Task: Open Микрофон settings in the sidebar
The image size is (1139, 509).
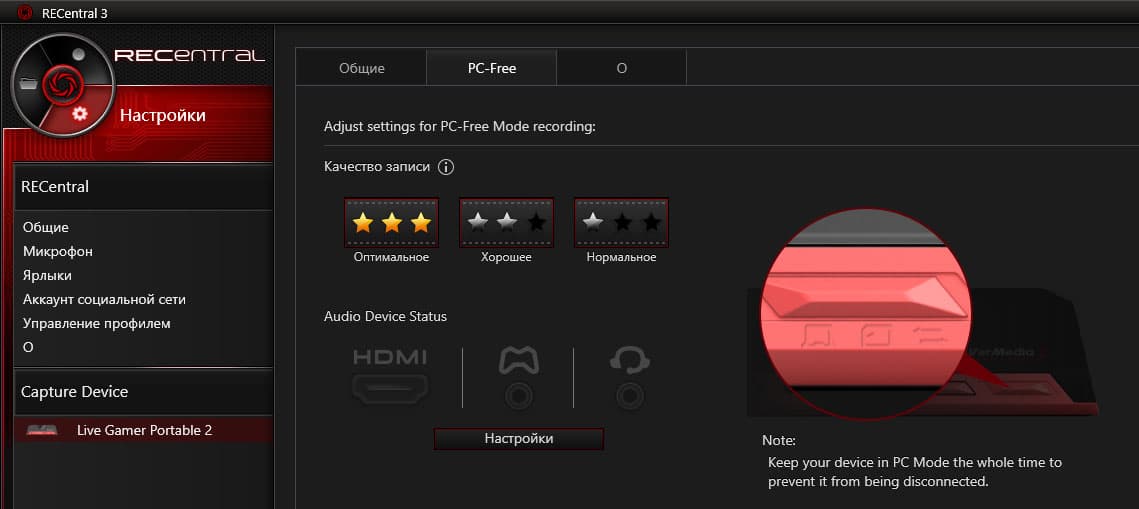Action: pyautogui.click(x=57, y=251)
